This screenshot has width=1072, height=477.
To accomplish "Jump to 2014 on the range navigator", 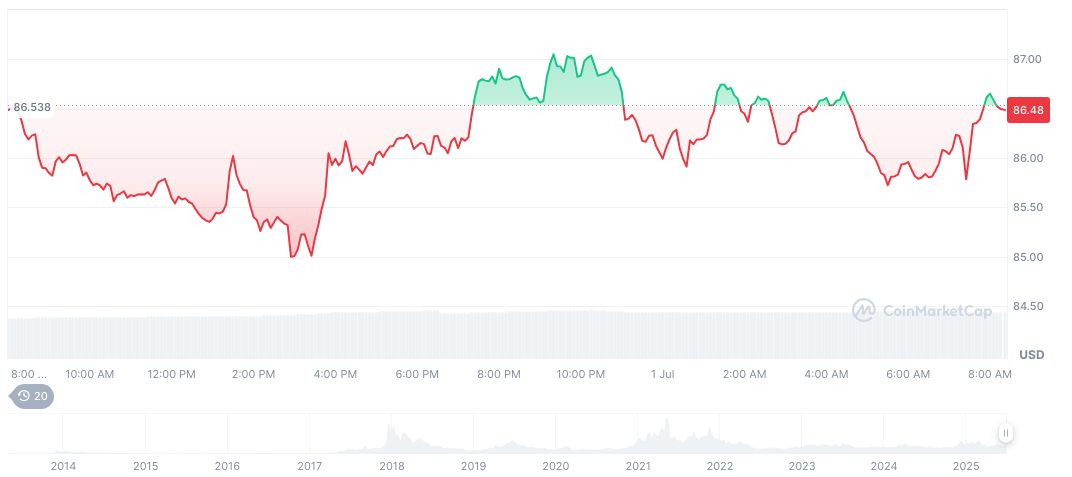I will (x=63, y=466).
